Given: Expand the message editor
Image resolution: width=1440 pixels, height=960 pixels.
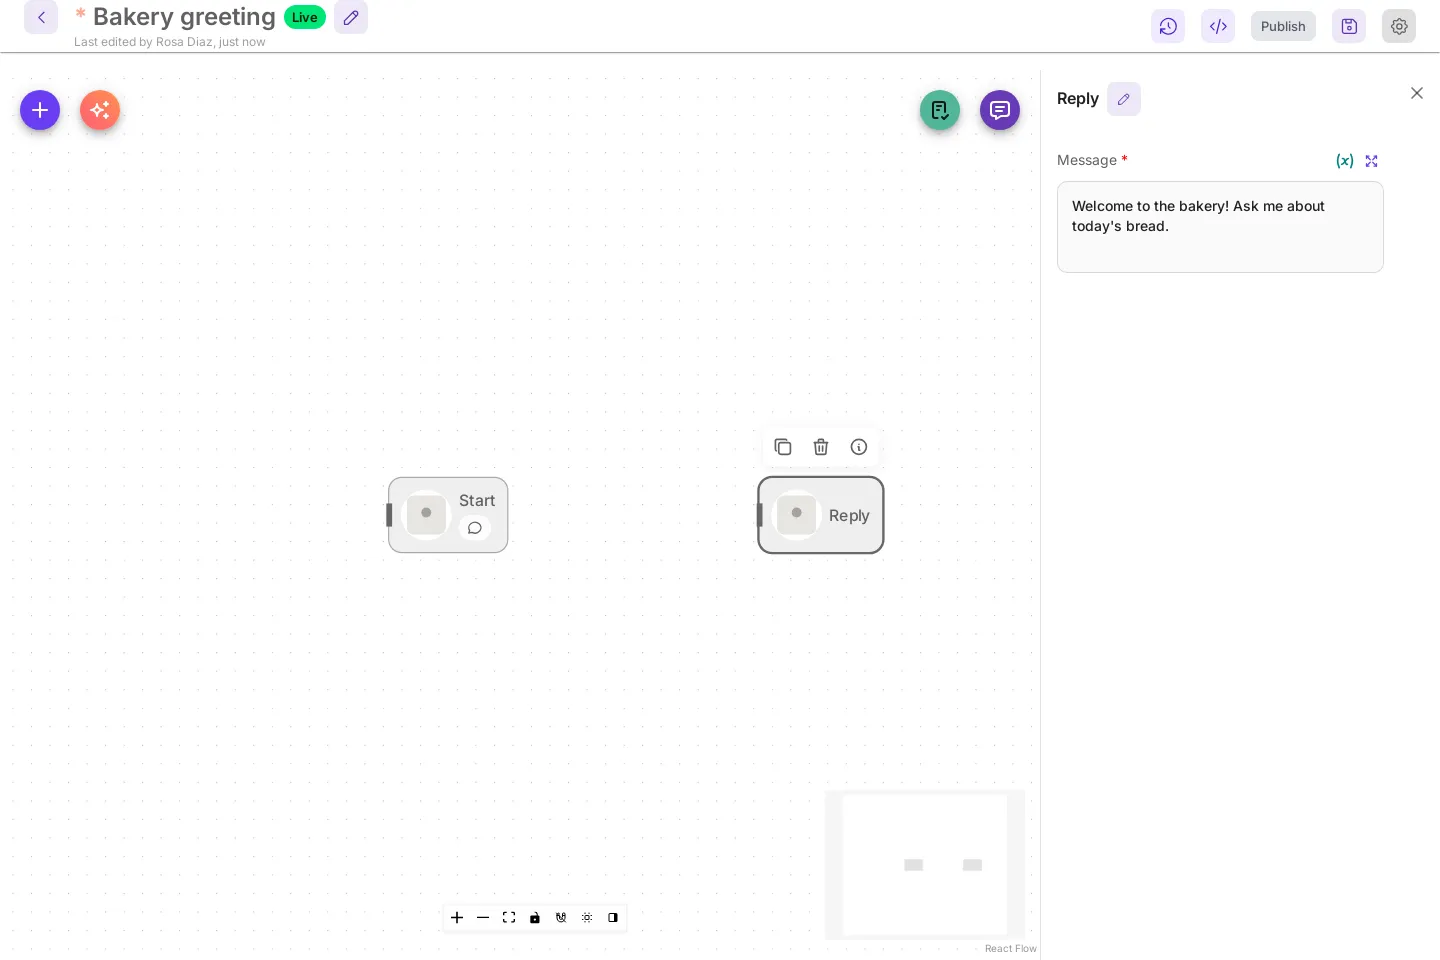Looking at the screenshot, I should (x=1372, y=161).
